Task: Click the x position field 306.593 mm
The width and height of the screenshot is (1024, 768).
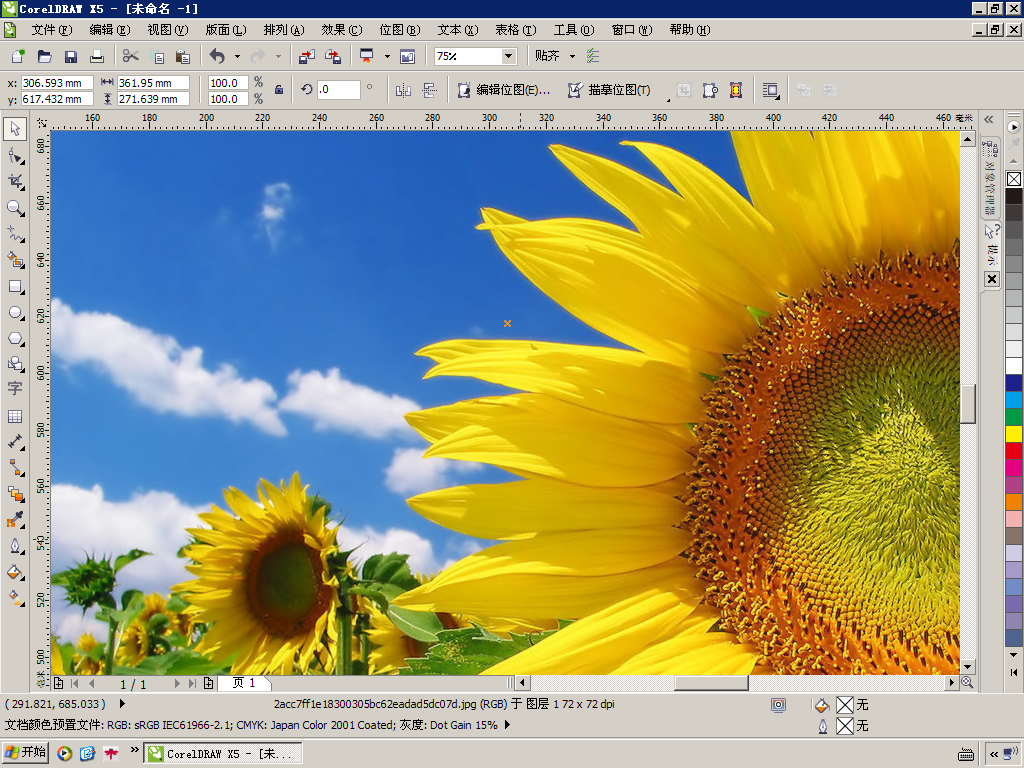Action: [57, 83]
